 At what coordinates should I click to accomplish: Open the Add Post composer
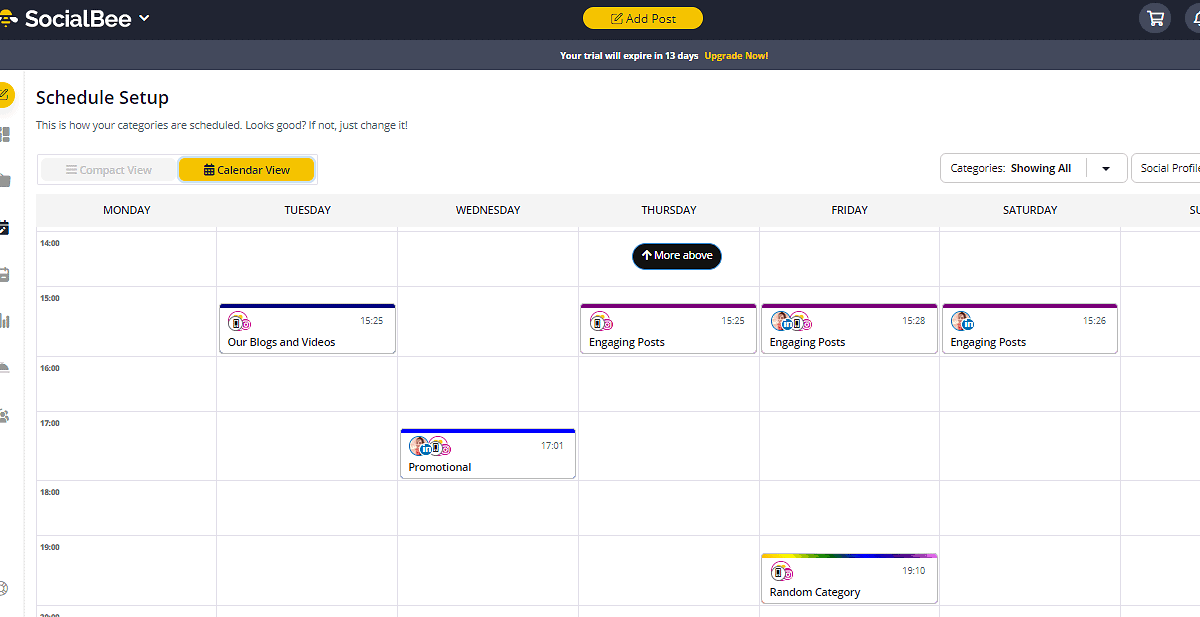[642, 18]
